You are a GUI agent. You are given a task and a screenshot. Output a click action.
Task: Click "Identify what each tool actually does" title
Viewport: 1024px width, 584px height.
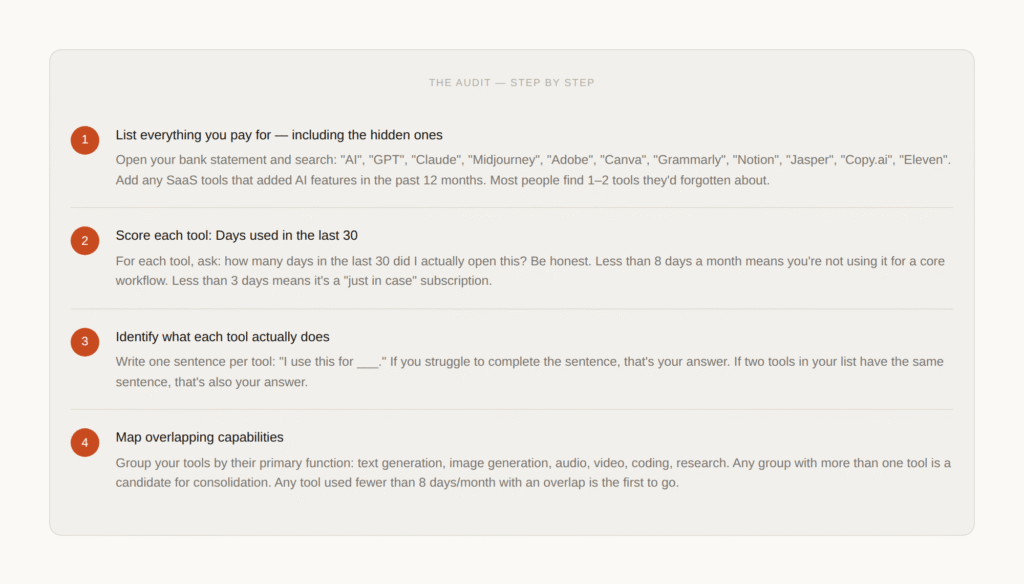tap(222, 337)
